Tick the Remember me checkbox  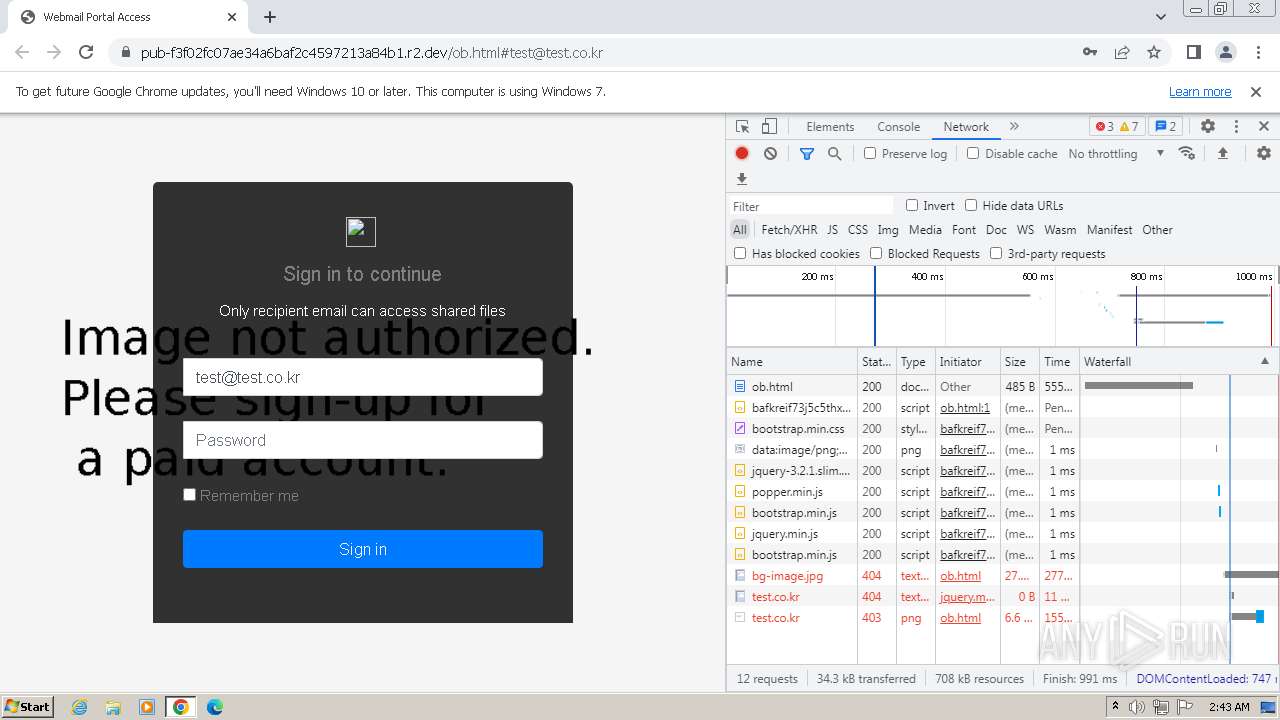pyautogui.click(x=189, y=494)
